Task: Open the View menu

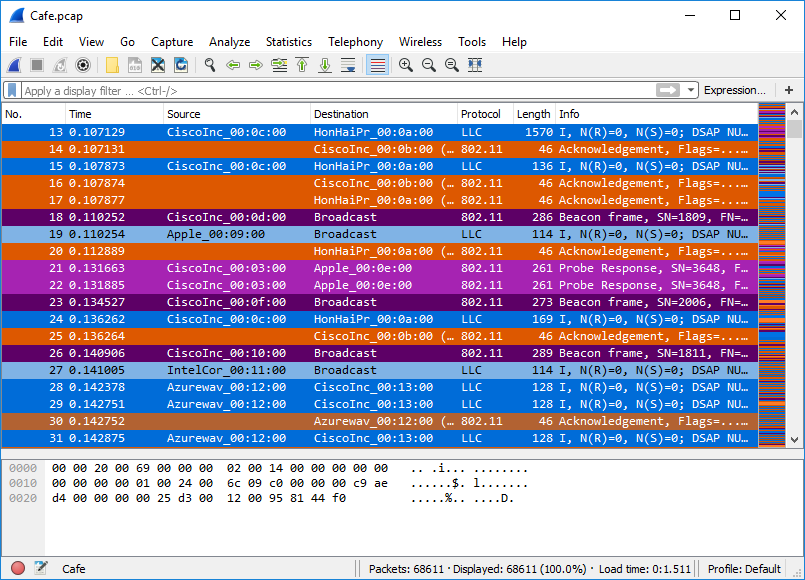Action: (x=91, y=42)
